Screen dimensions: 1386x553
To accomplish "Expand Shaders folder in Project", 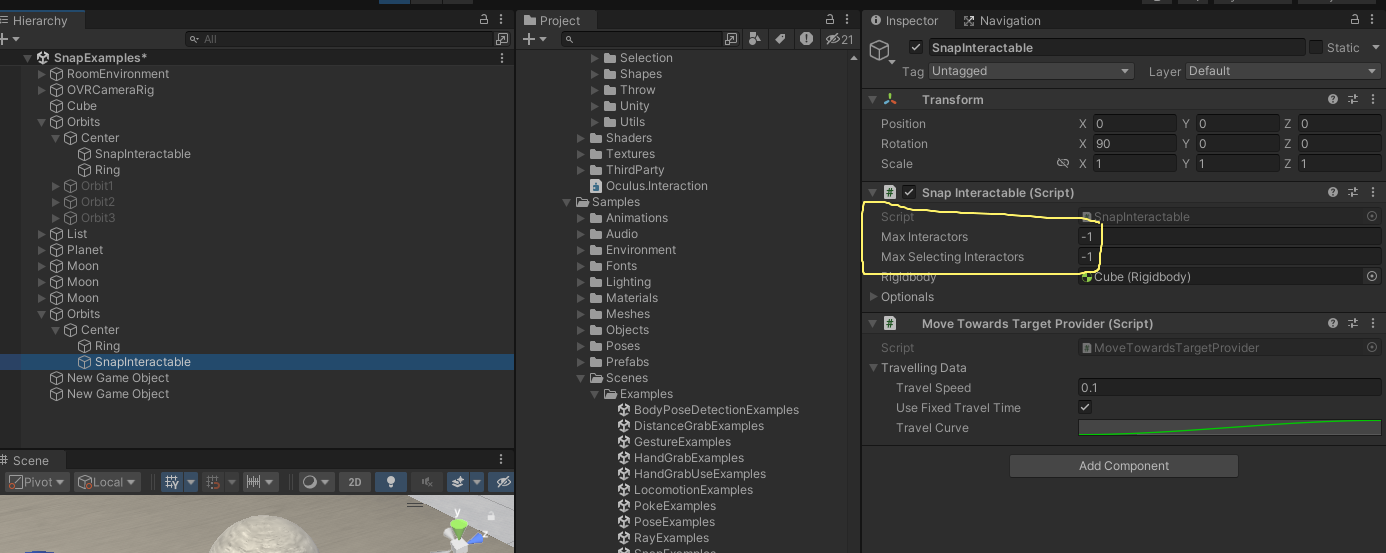I will tap(581, 138).
